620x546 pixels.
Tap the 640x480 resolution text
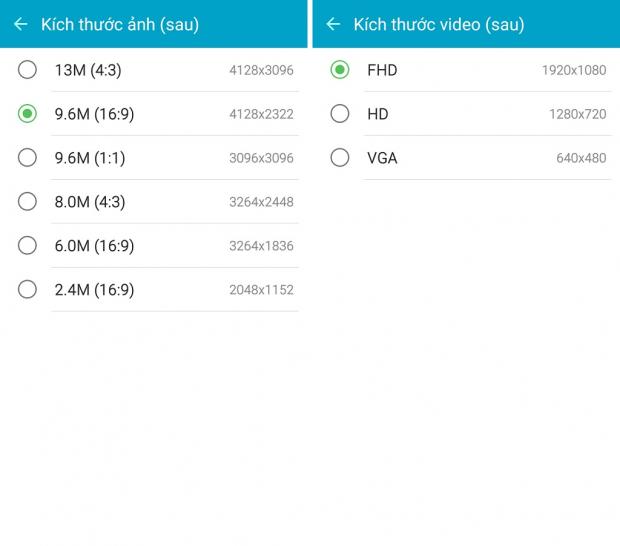581,159
